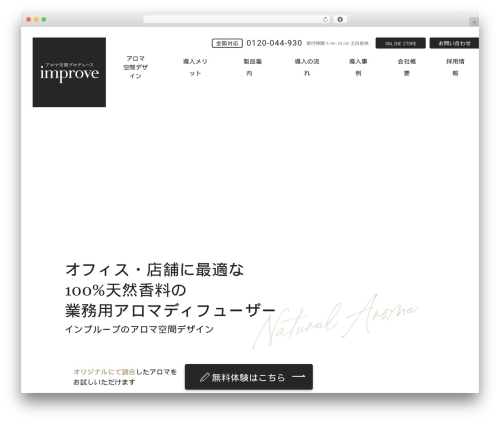Click the yellow minimize window dot
Screen dimensions: 500x423
[36, 20]
